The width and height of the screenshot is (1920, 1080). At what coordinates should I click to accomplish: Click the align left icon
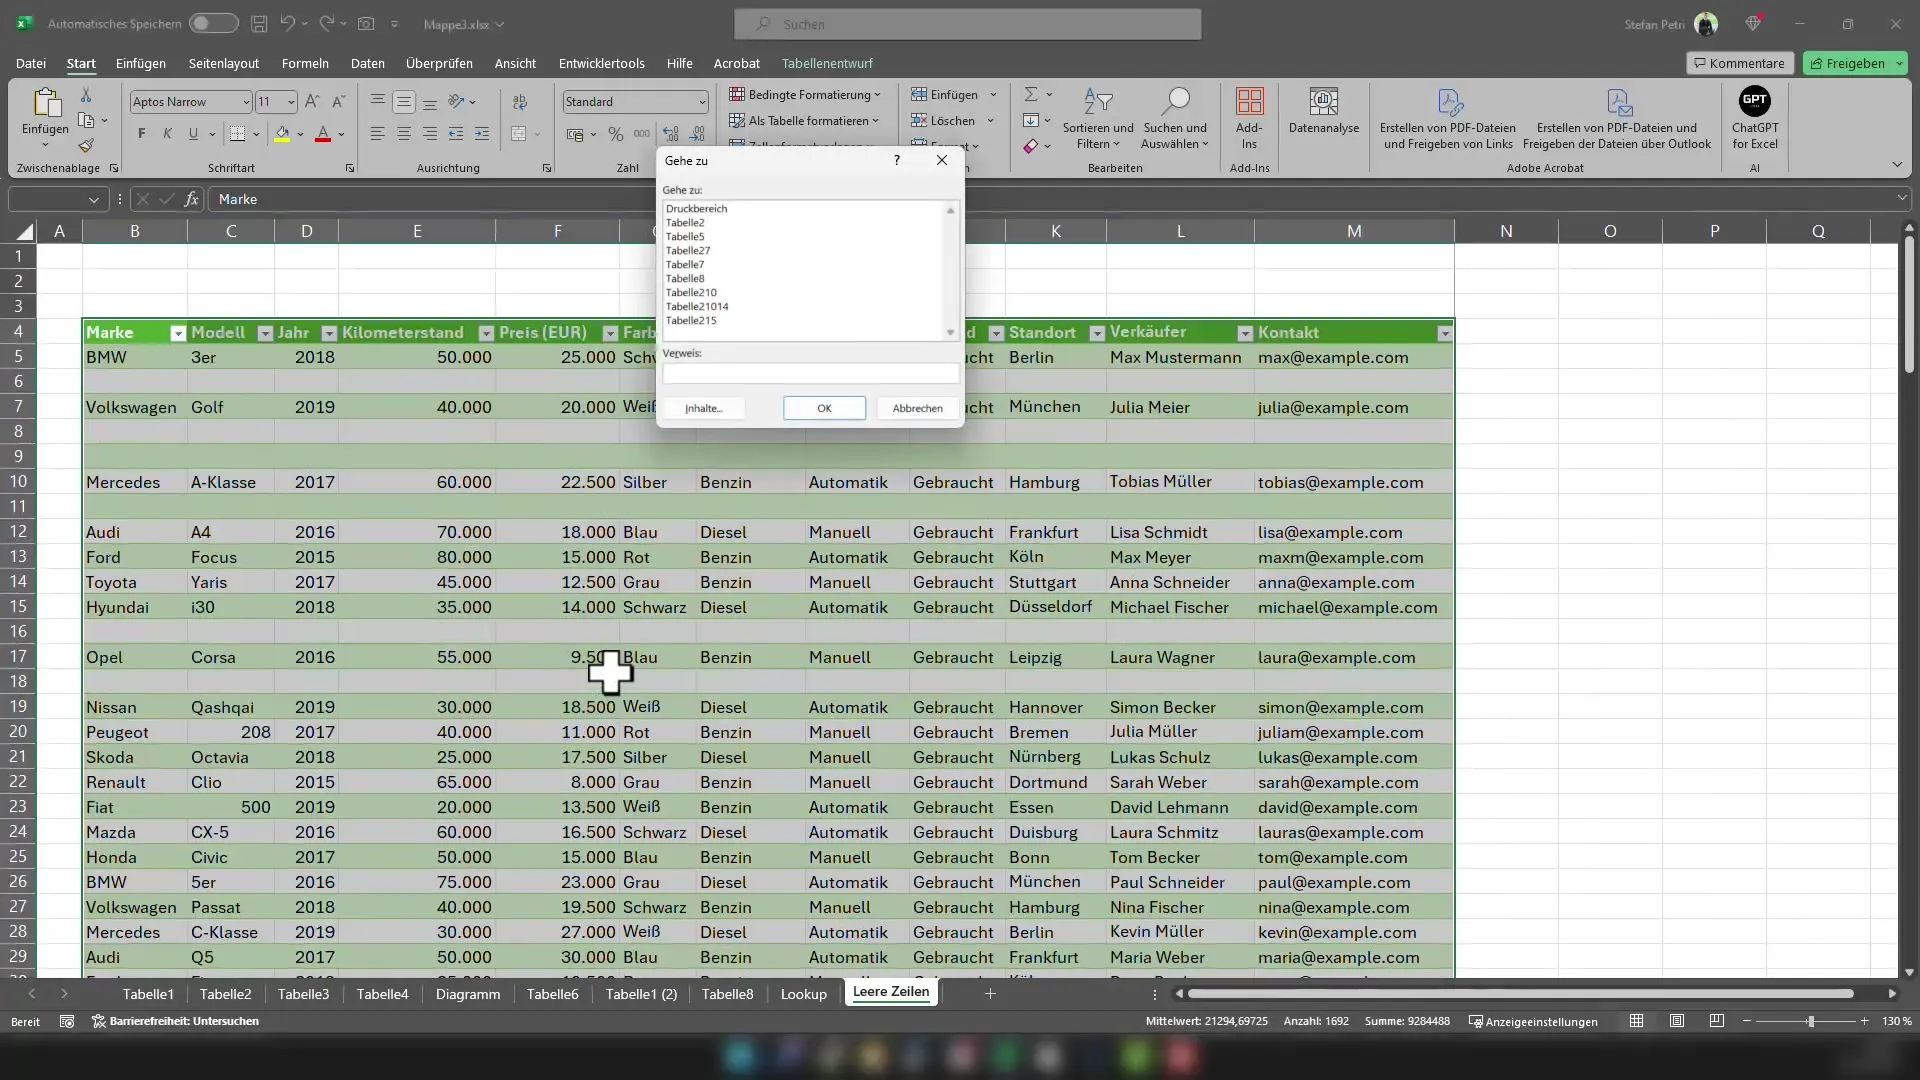[377, 134]
